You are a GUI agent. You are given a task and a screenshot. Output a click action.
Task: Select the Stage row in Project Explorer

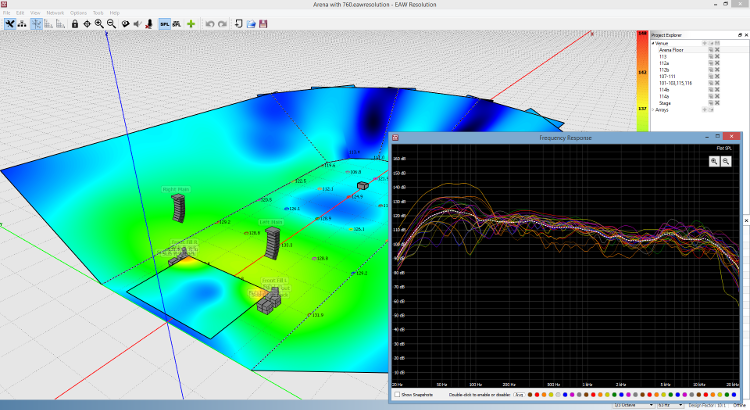(665, 103)
